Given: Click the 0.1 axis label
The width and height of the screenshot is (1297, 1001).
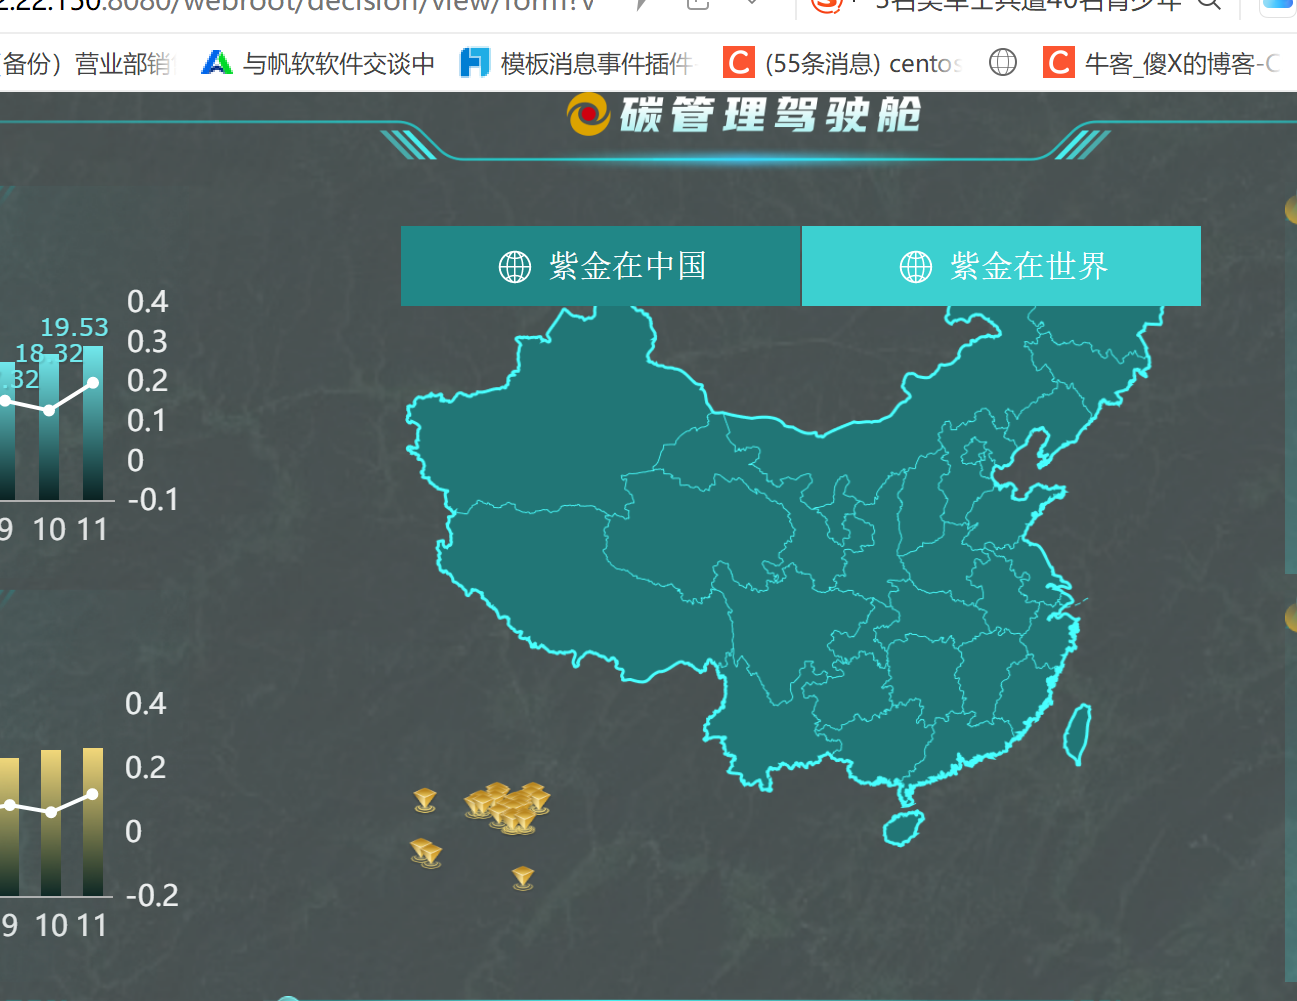Looking at the screenshot, I should pyautogui.click(x=146, y=421).
